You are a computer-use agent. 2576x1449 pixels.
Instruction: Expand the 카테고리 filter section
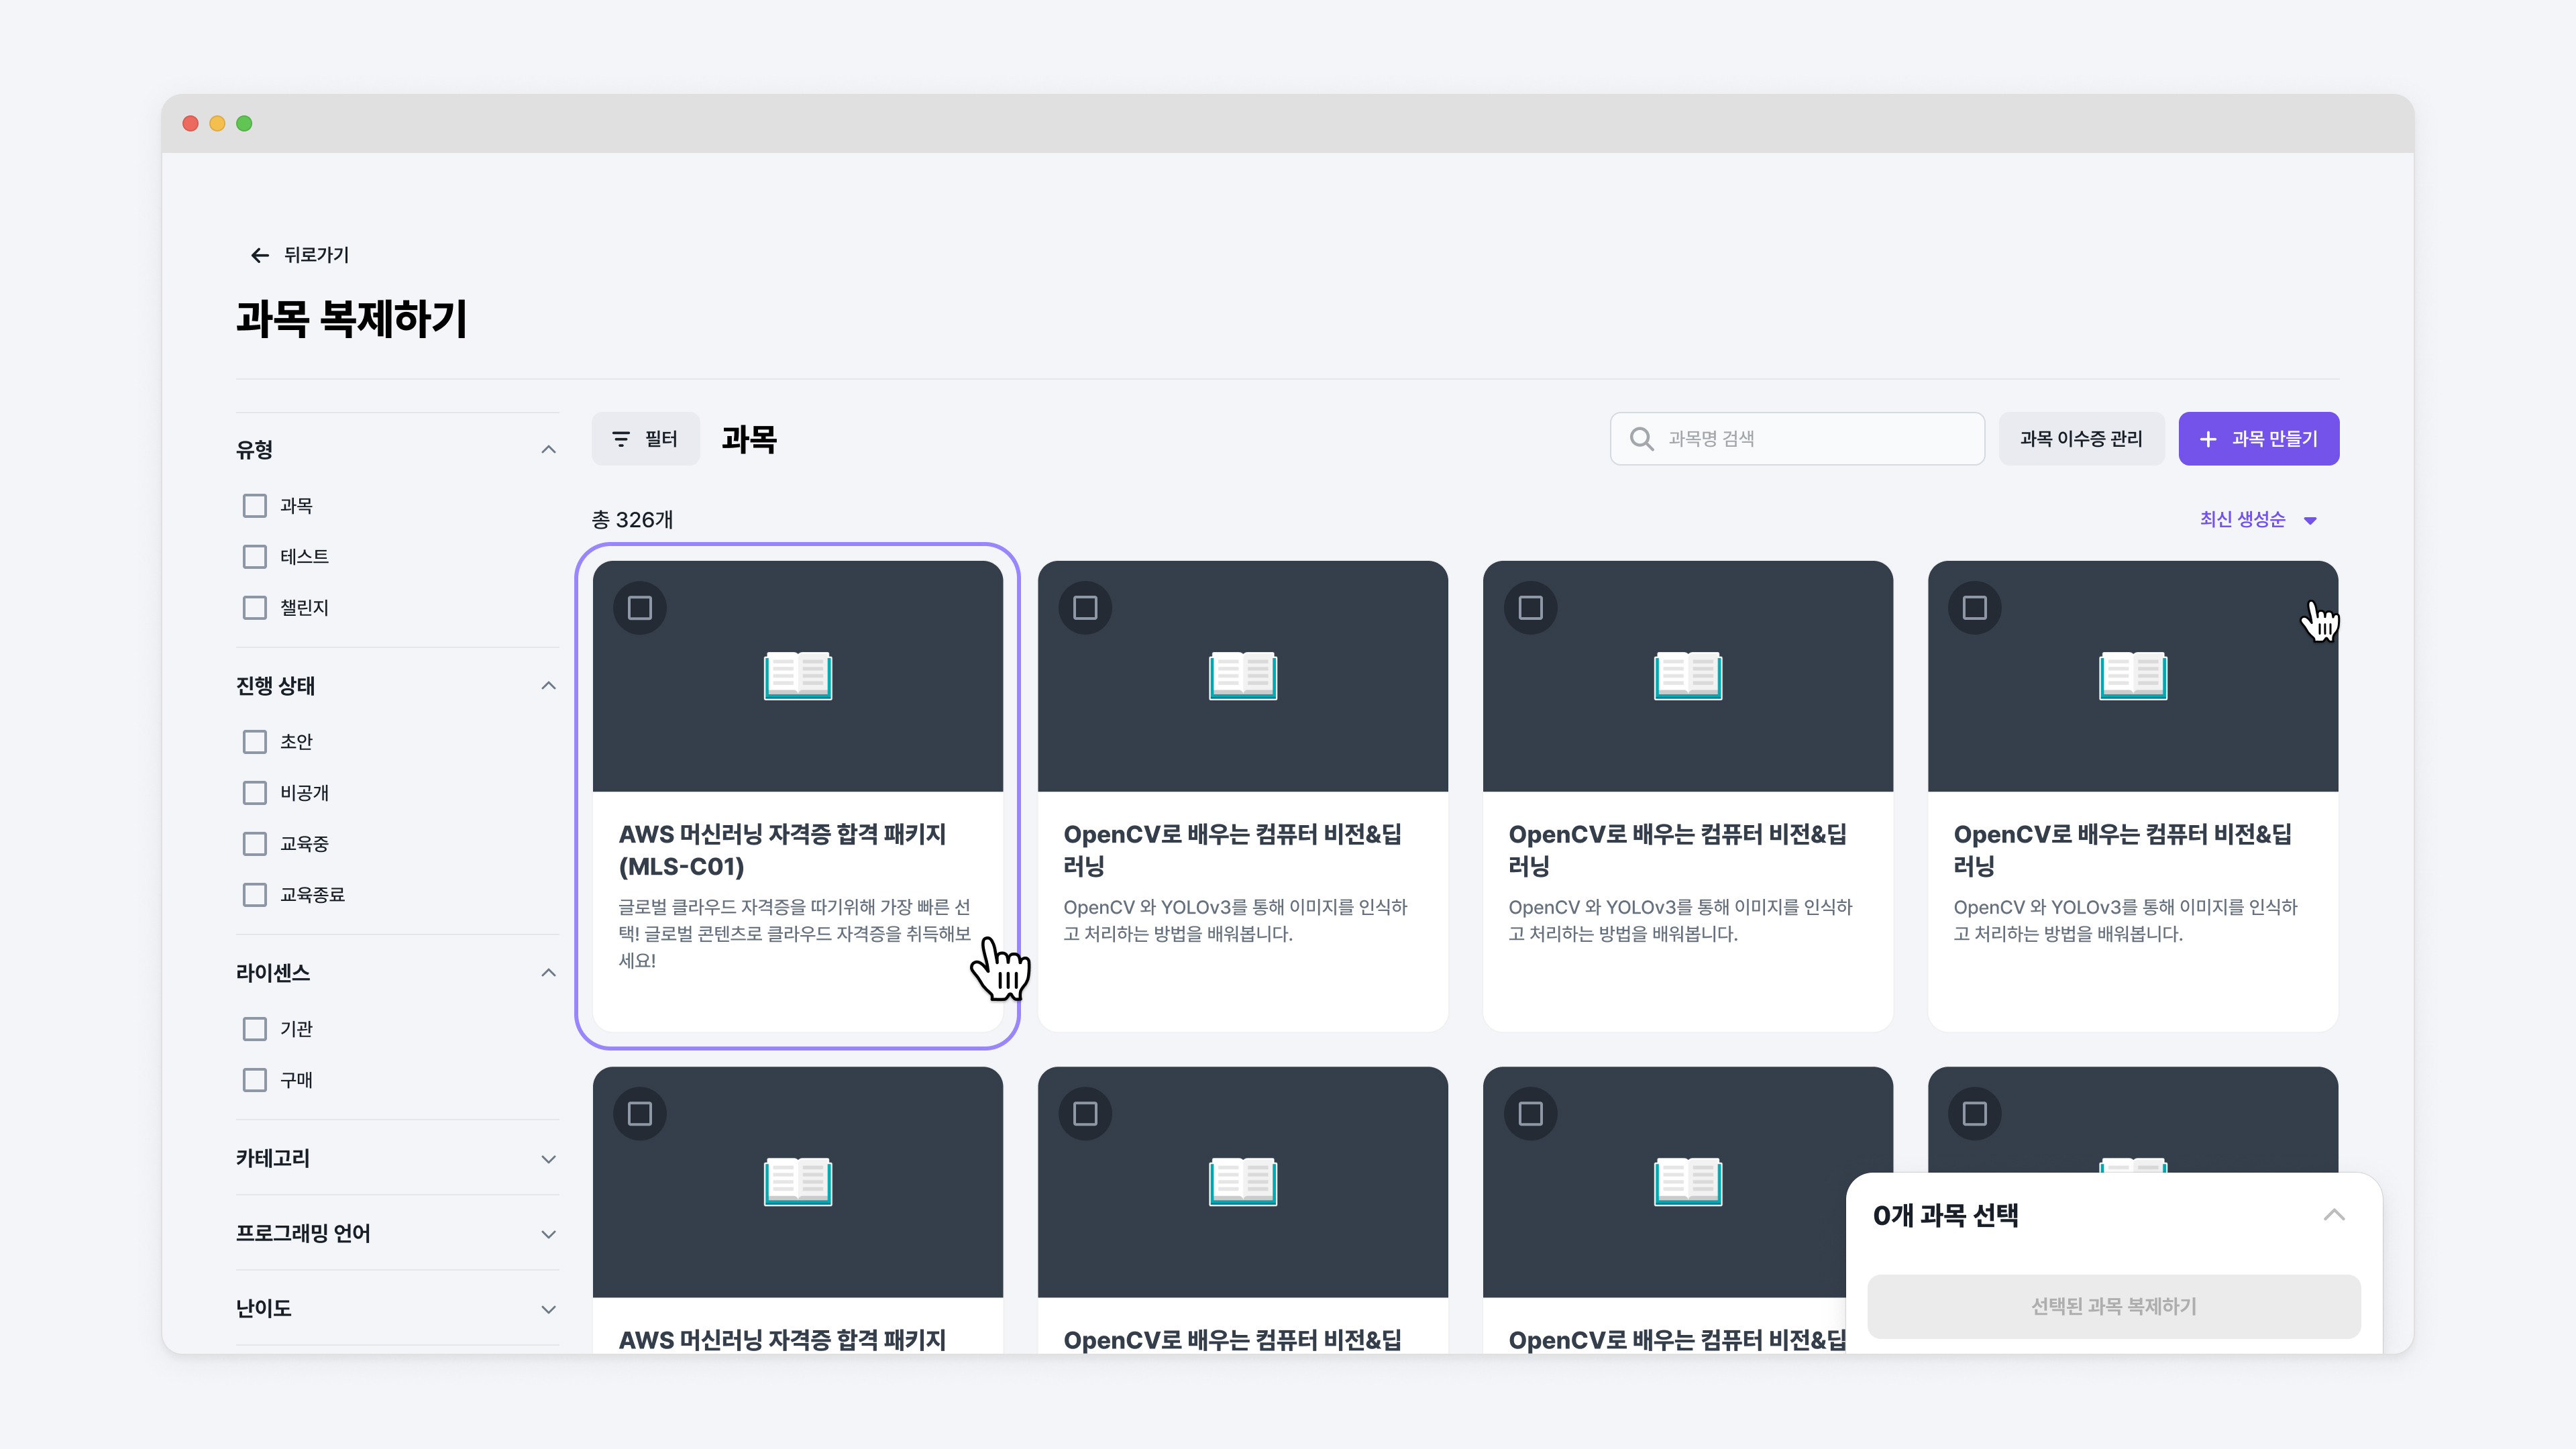tap(548, 1159)
